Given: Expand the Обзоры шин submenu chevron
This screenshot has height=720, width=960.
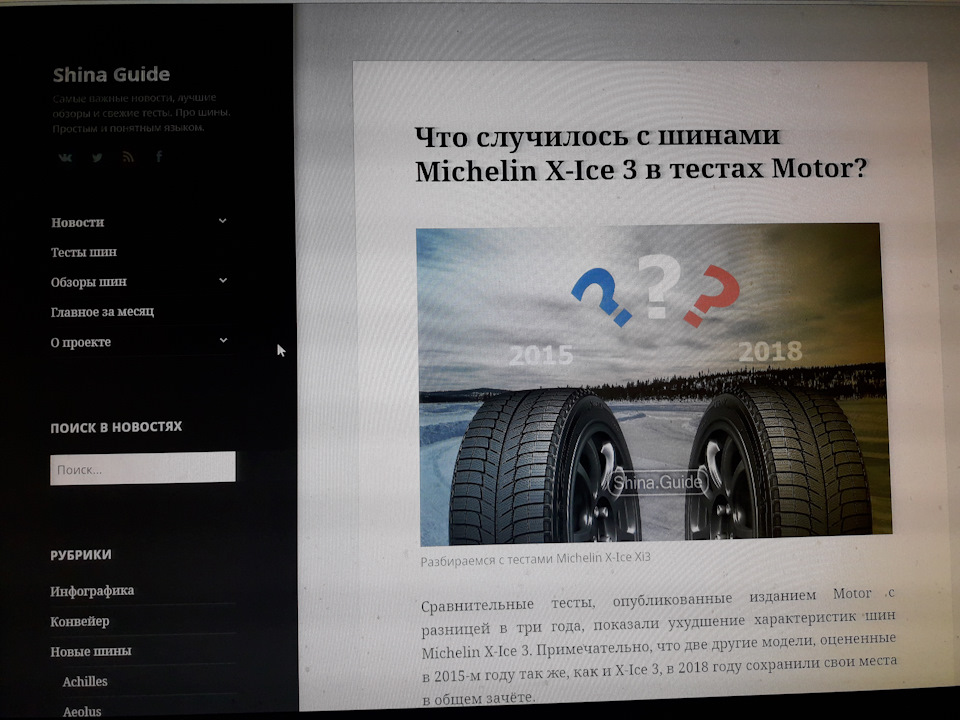Looking at the screenshot, I should pos(223,280).
